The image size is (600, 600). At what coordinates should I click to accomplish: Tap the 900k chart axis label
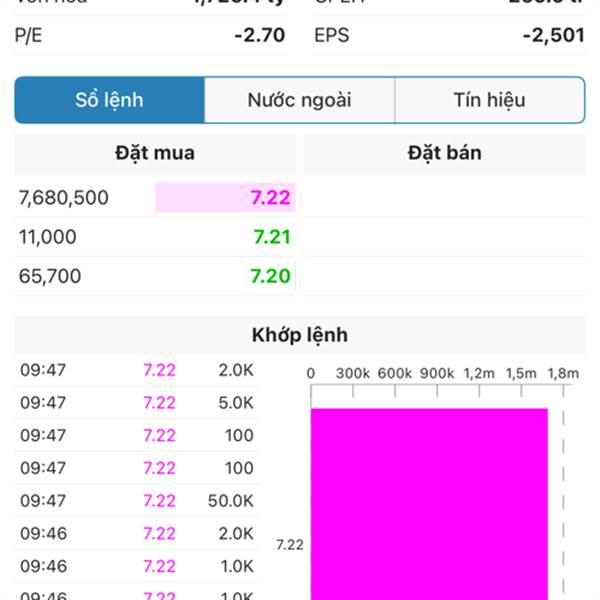pos(437,373)
